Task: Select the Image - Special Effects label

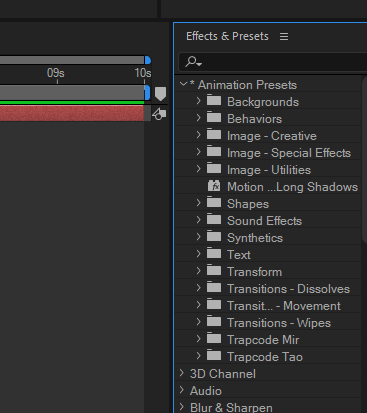Action: coord(289,153)
